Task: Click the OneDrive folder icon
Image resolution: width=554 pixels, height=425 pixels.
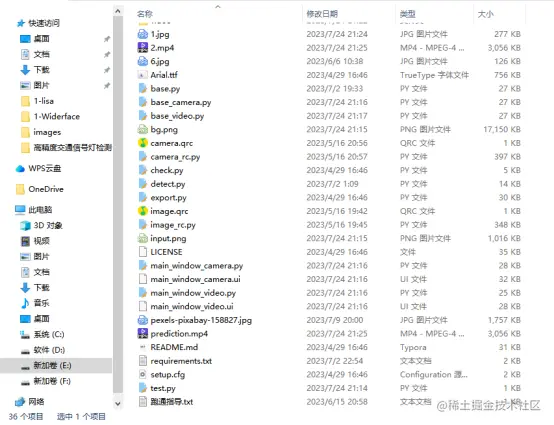Action: tap(20, 189)
